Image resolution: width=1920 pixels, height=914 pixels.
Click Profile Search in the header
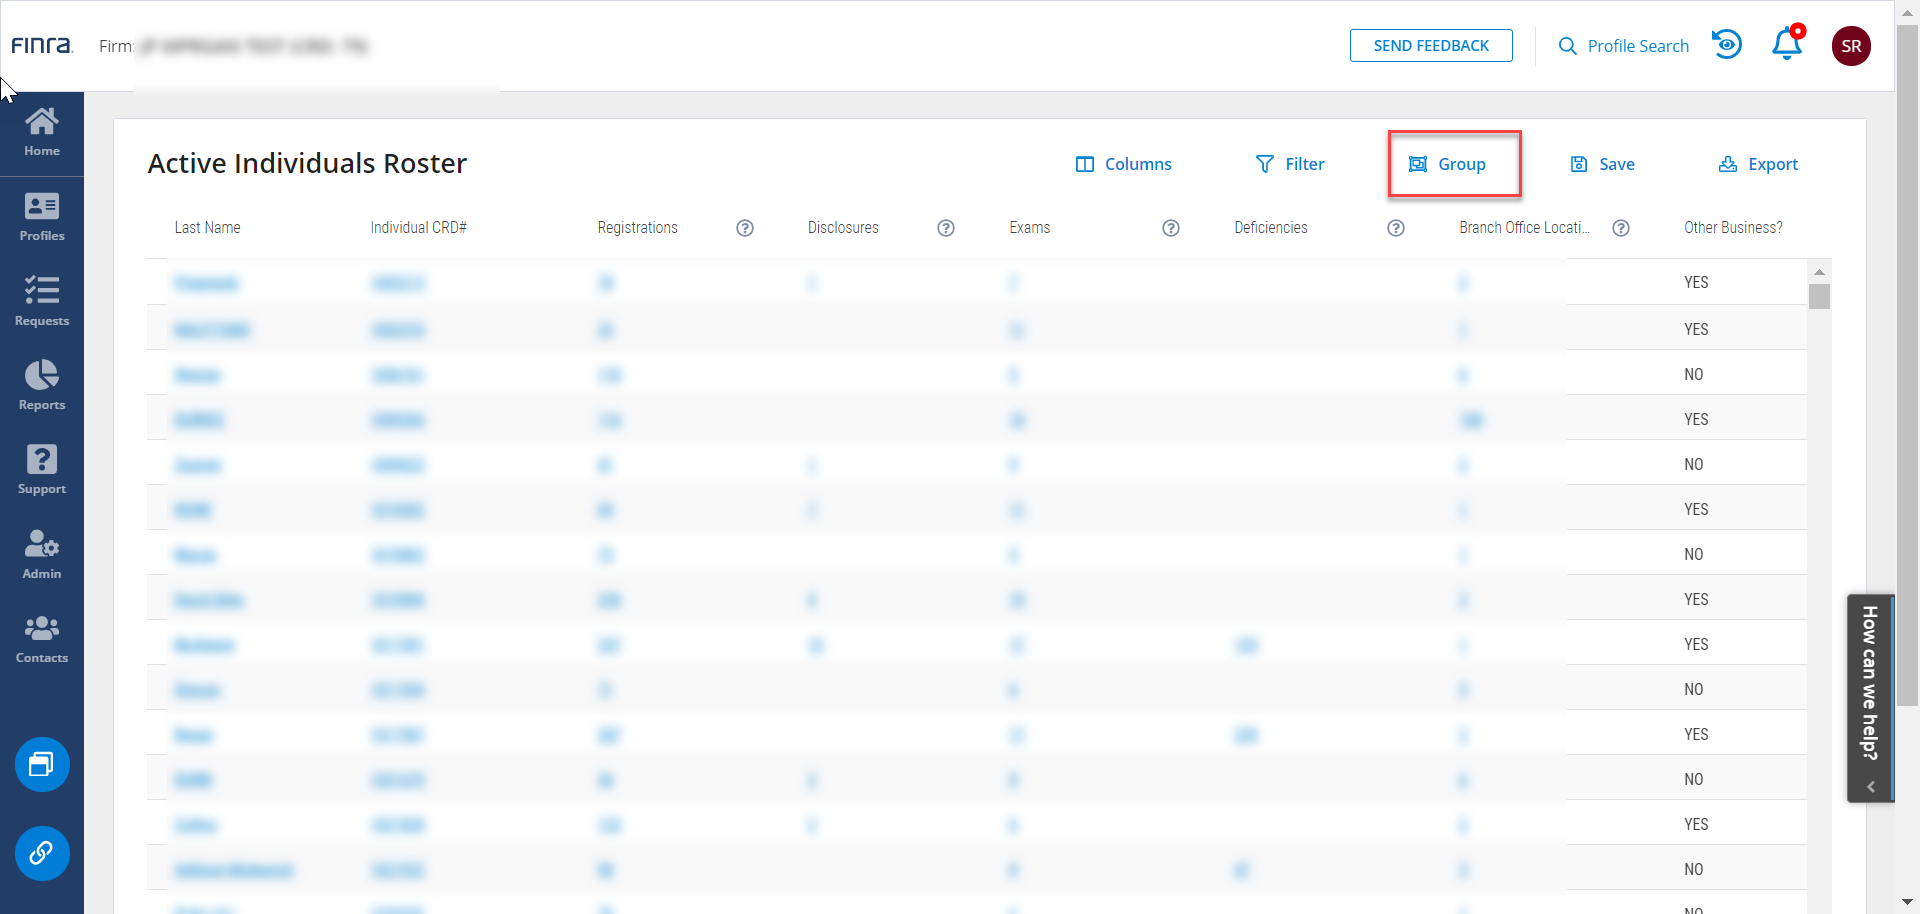1624,46
